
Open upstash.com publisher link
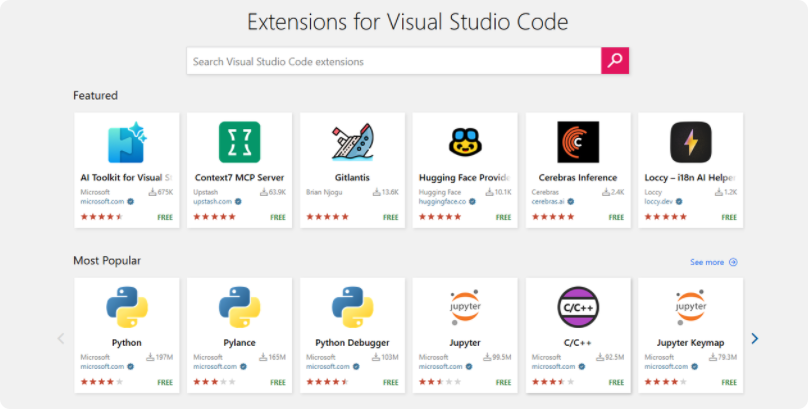[211, 201]
